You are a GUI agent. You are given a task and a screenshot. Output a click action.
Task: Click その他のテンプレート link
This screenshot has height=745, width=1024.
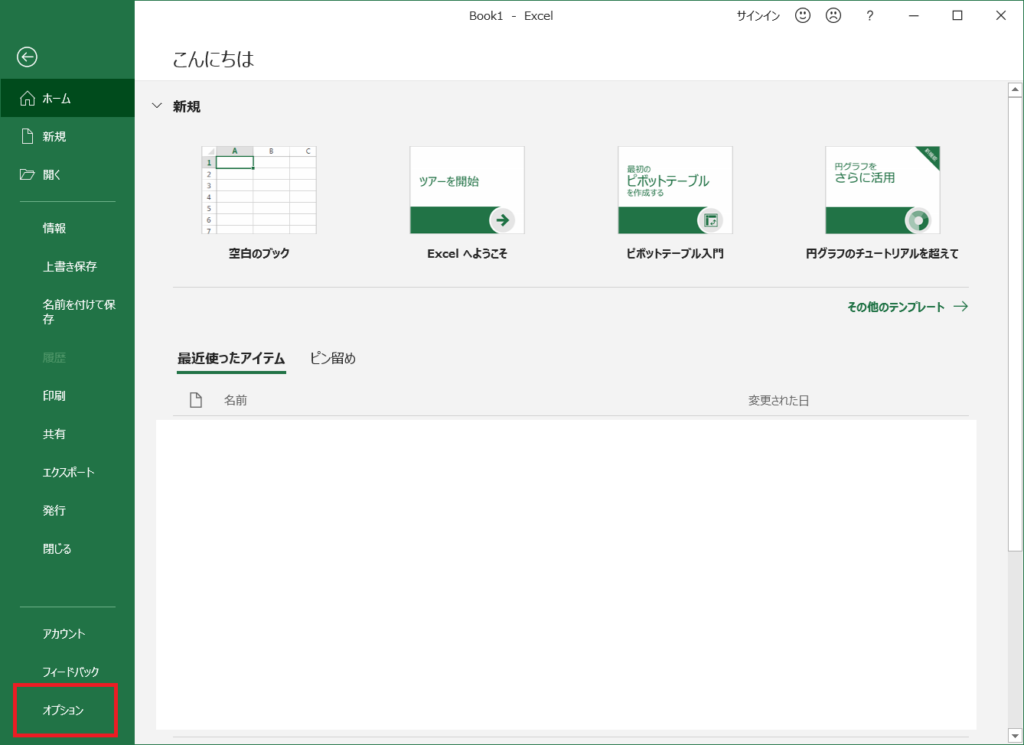point(898,306)
